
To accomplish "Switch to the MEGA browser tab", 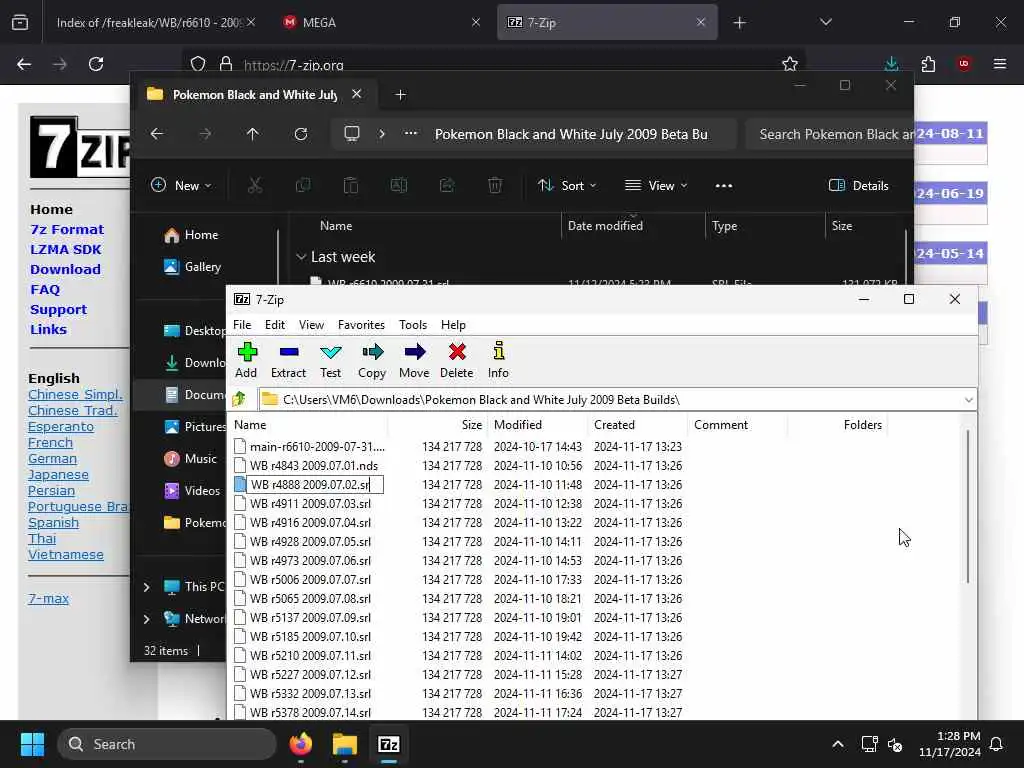I will point(381,23).
